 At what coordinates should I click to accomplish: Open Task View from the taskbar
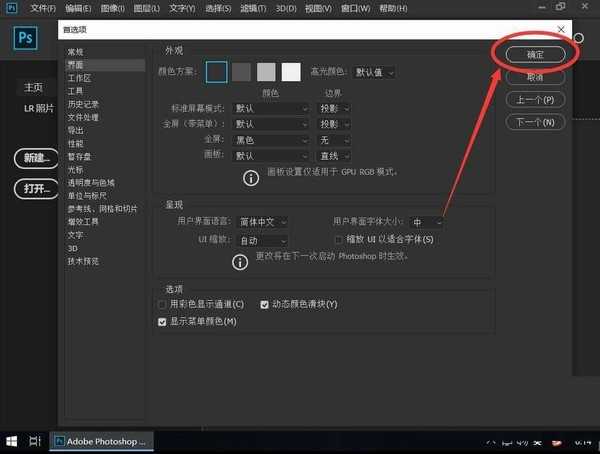point(35,440)
